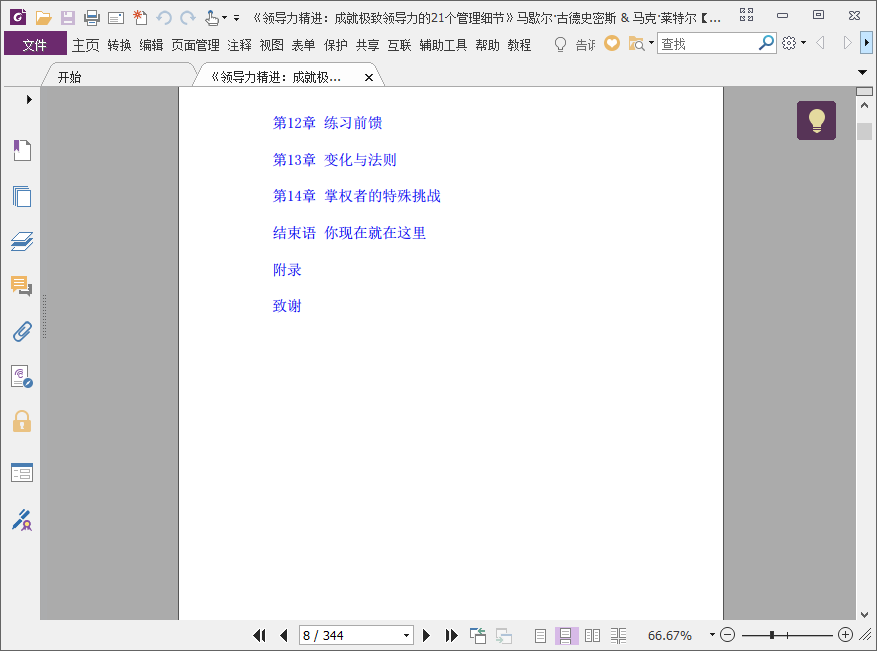
Task: Click the Create new PDF icon
Action: [140, 18]
